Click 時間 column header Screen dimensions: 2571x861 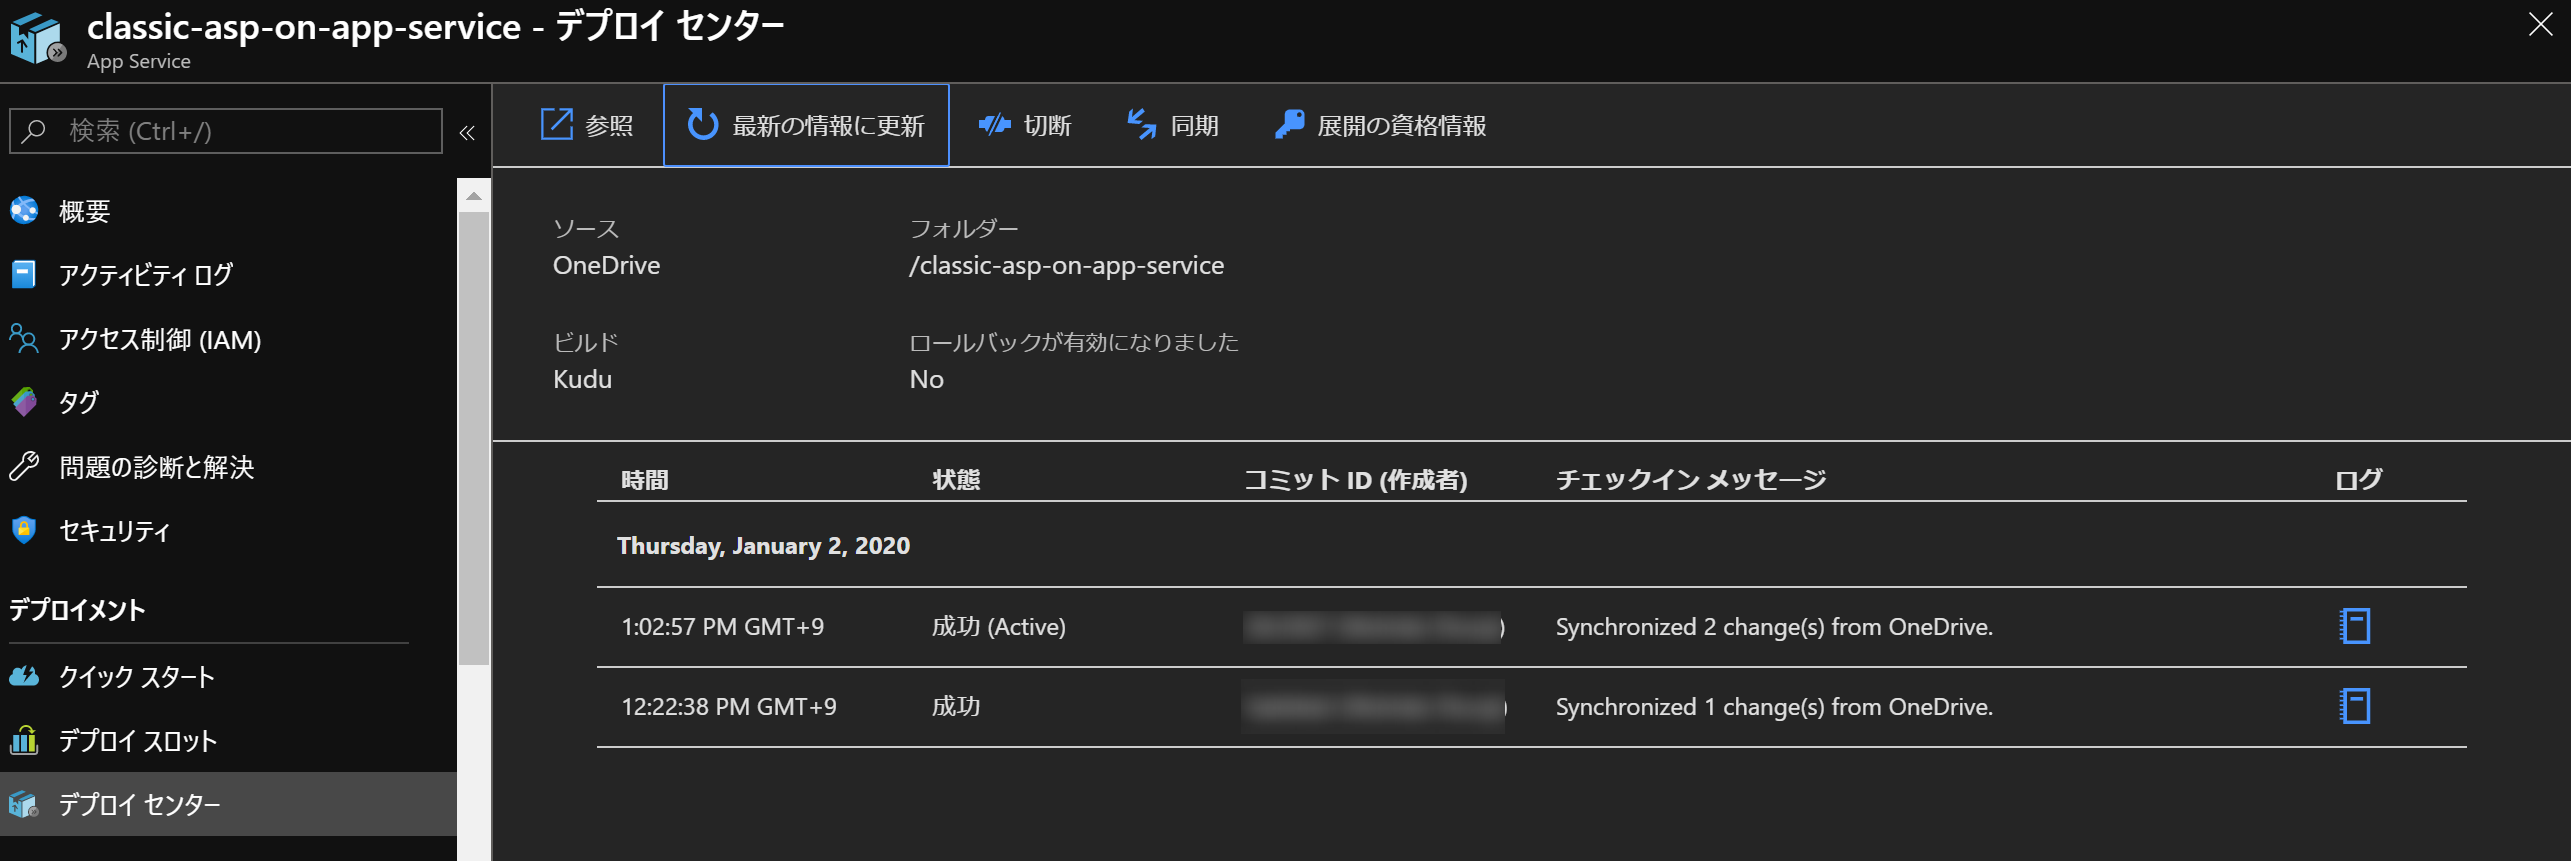645,480
